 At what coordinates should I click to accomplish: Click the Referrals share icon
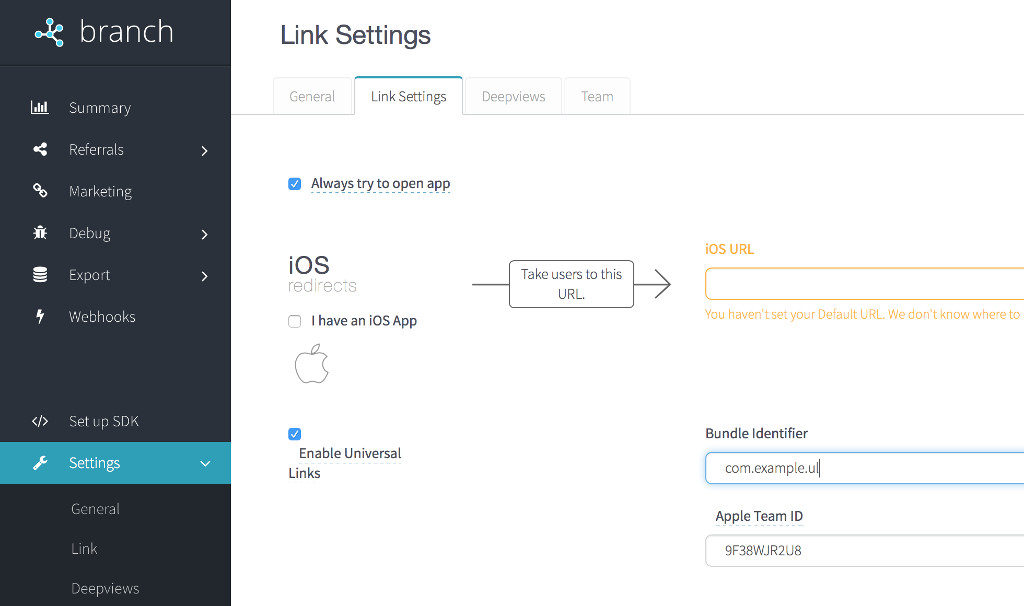click(40, 150)
